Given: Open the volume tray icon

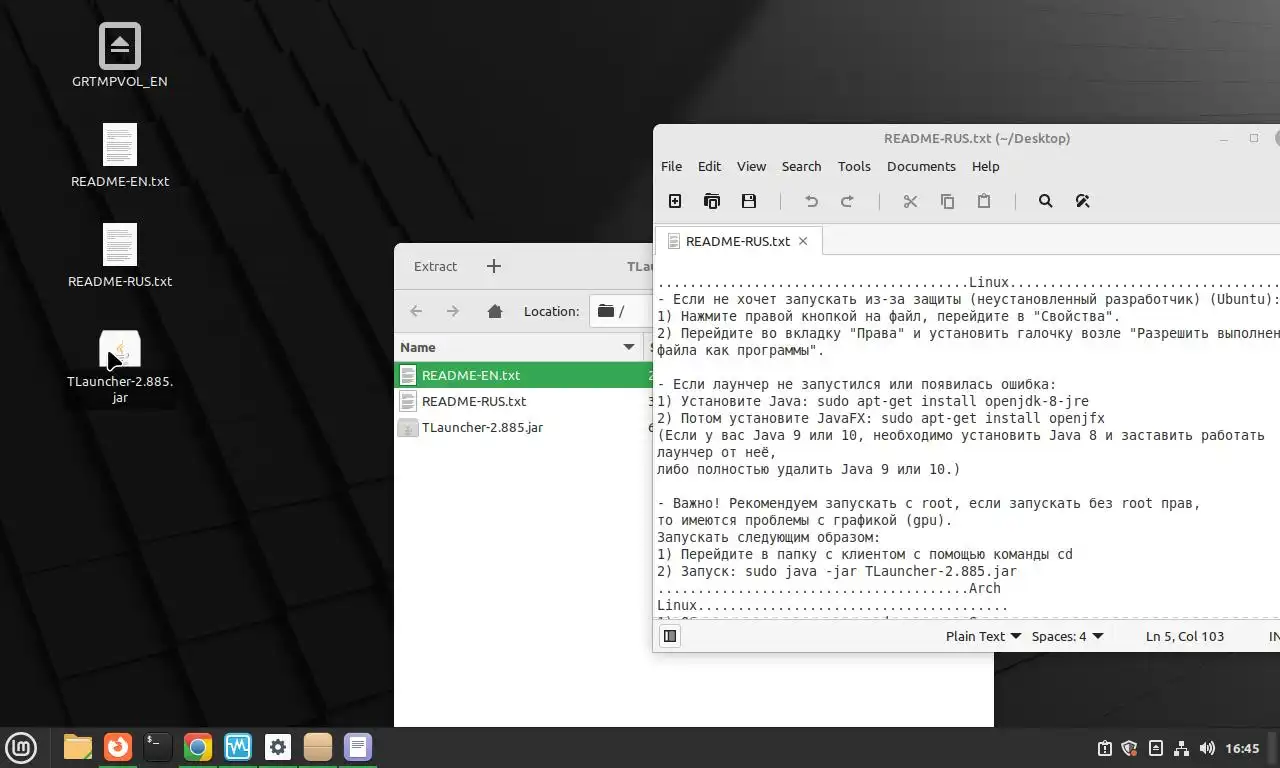Looking at the screenshot, I should click(x=1207, y=748).
